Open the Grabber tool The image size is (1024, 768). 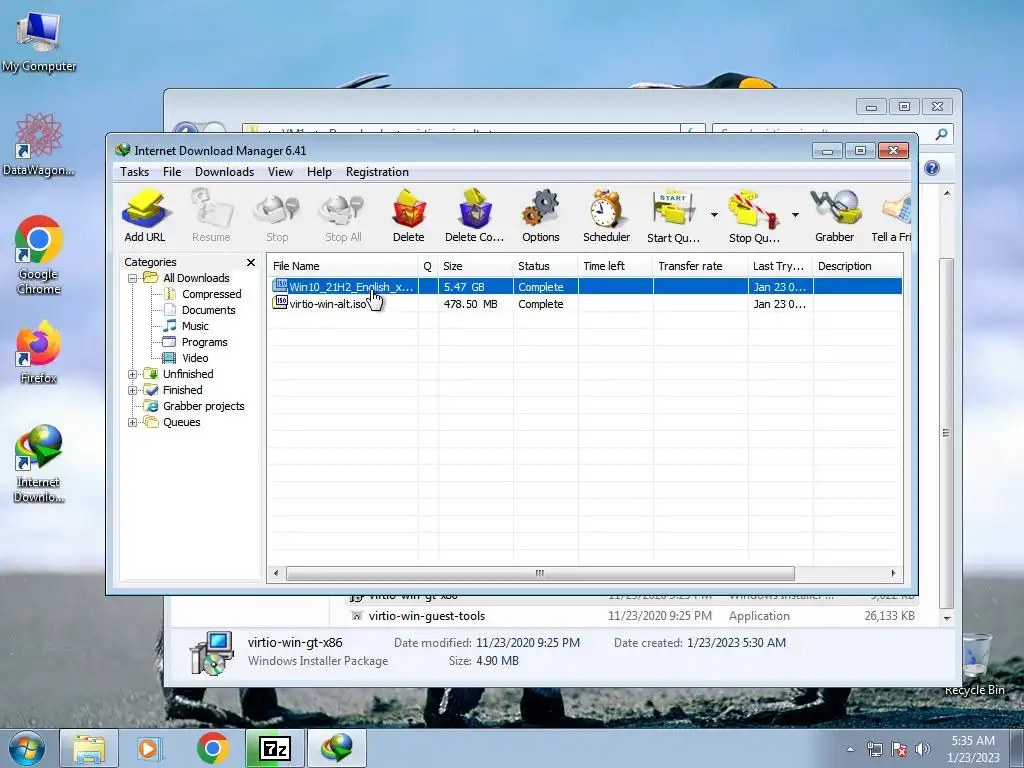click(835, 216)
